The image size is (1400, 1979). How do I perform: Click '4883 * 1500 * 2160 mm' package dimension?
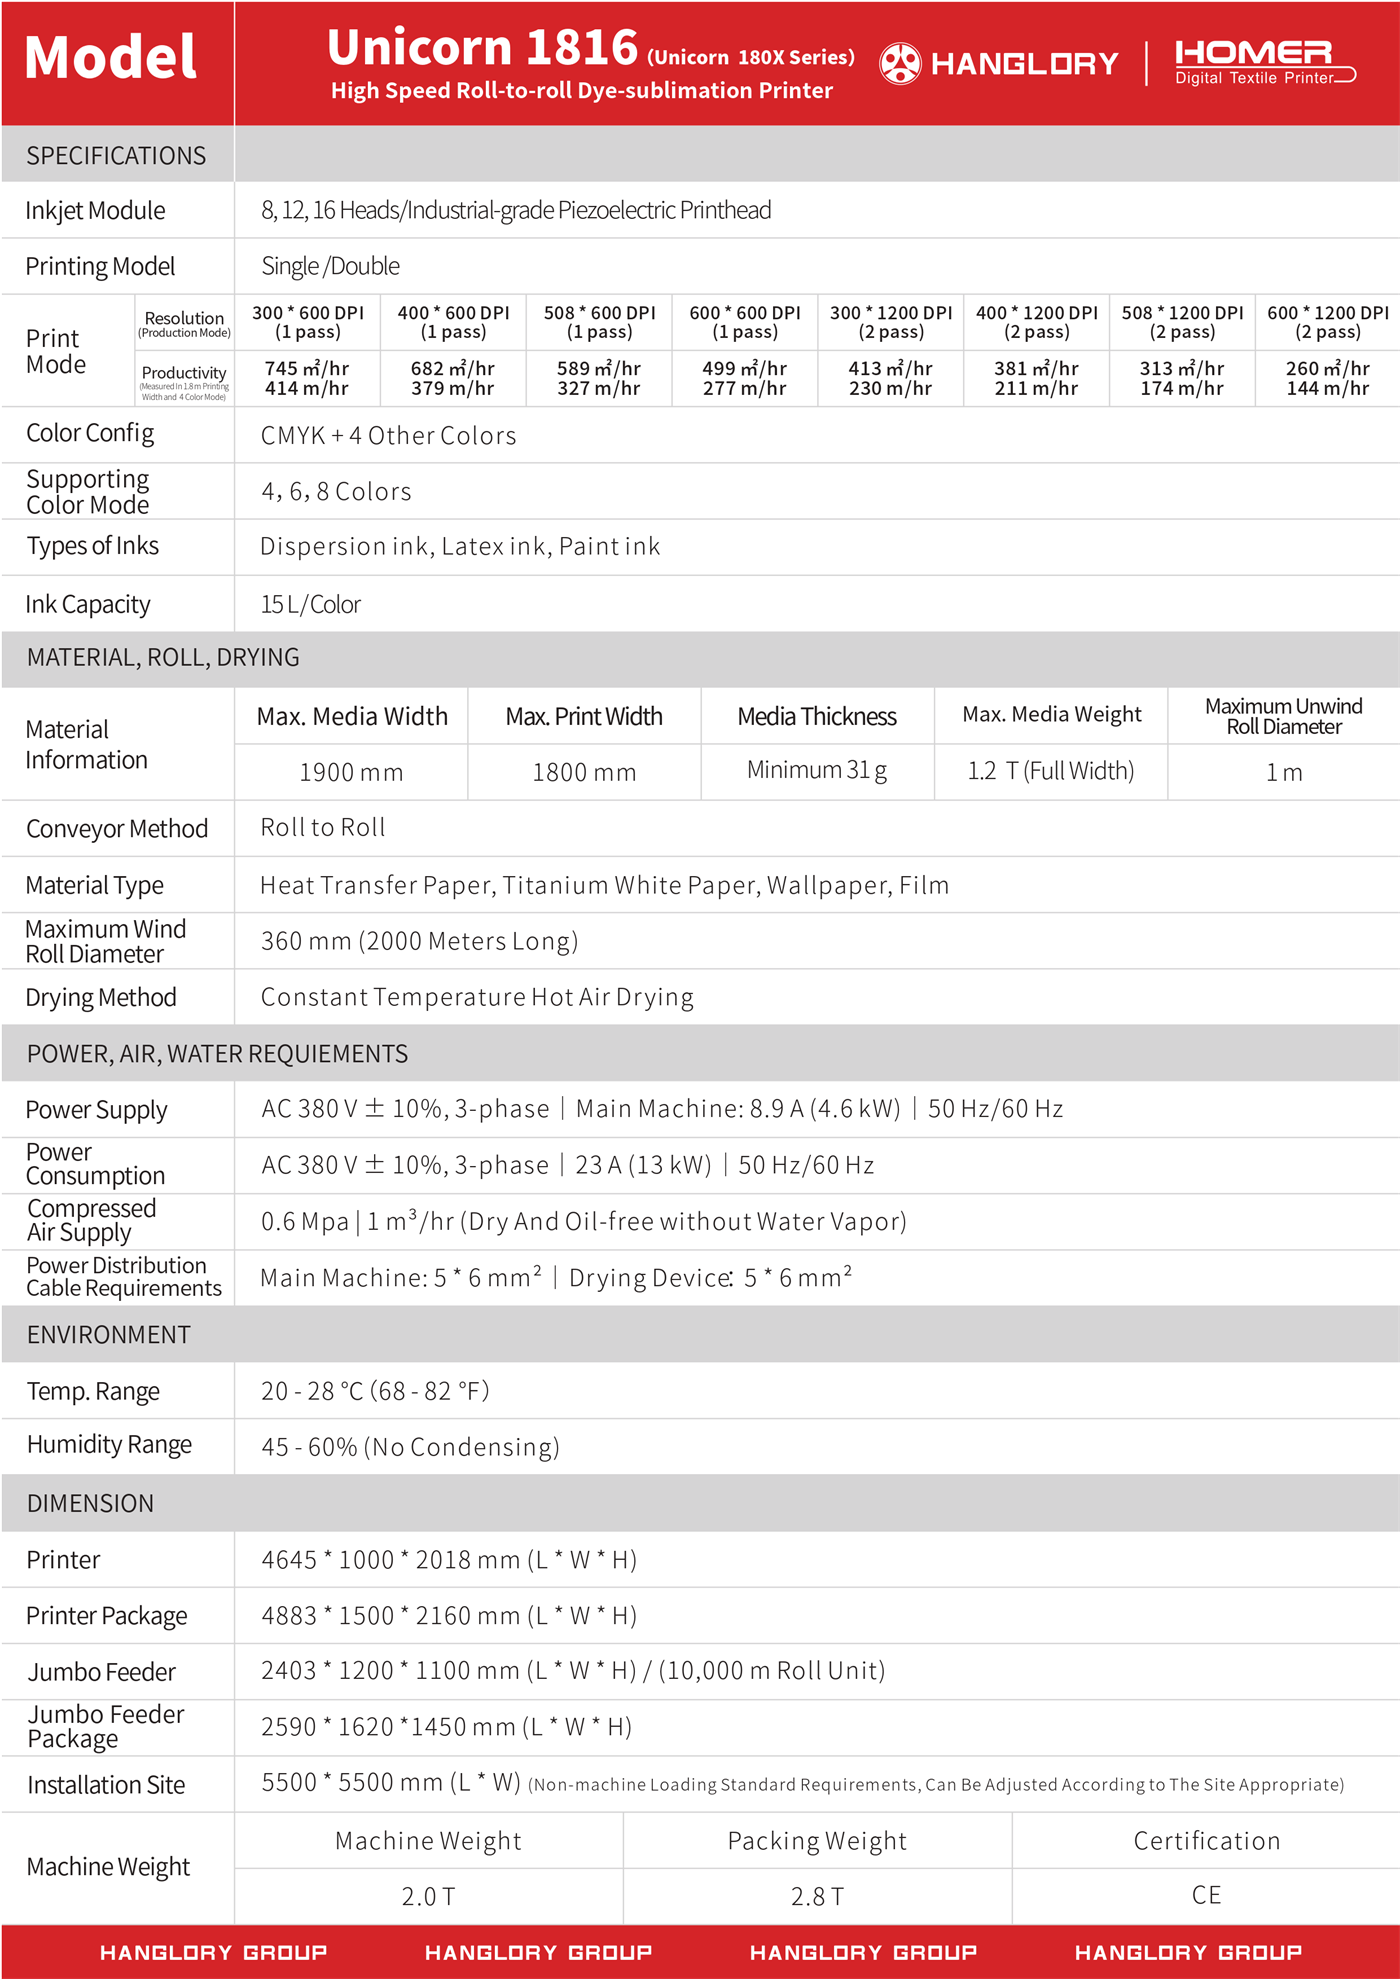coord(391,1616)
